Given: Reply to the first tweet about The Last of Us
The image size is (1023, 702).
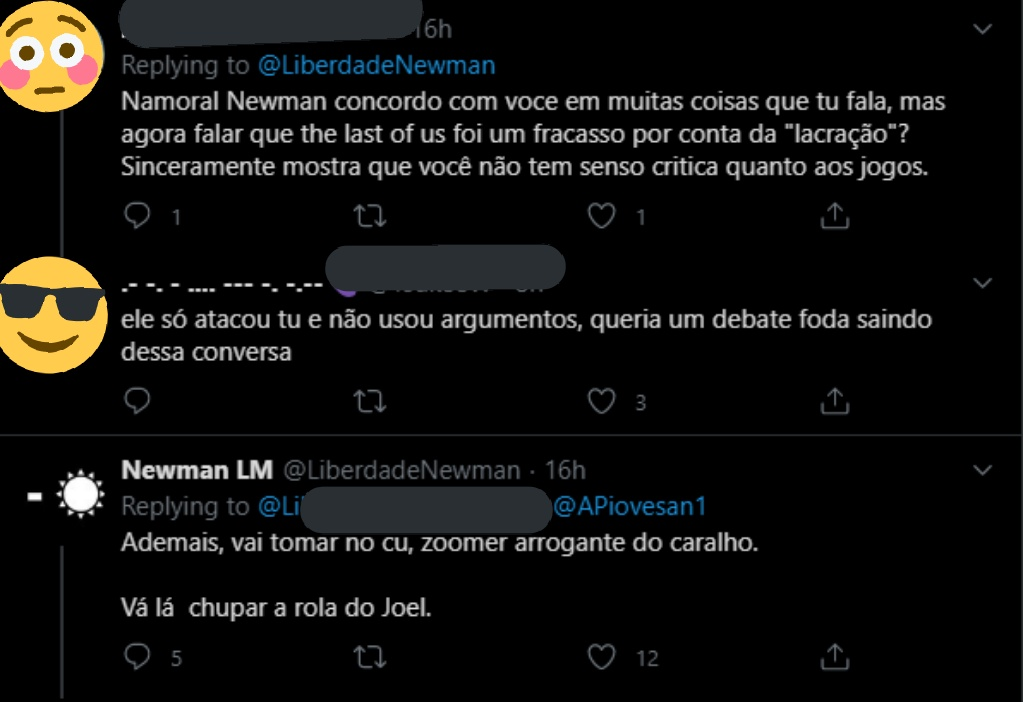Looking at the screenshot, I should click(x=137, y=215).
